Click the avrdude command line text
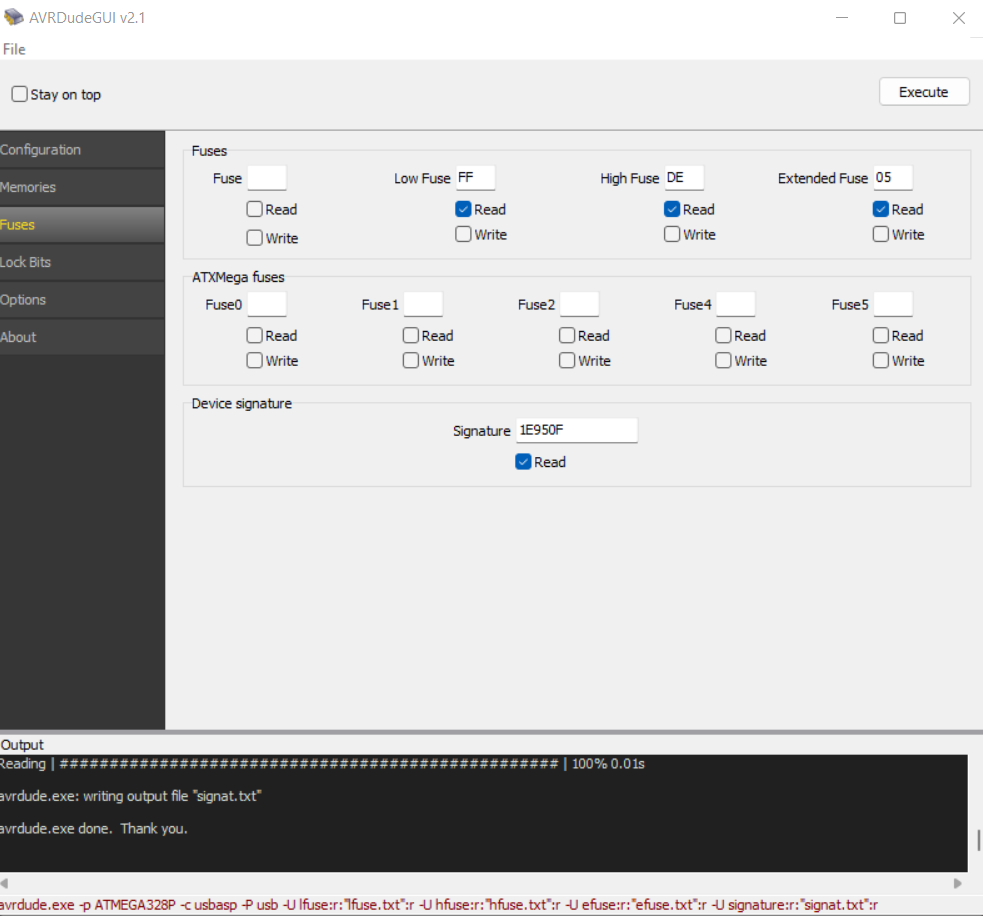Viewport: 983px width, 916px height. point(439,905)
